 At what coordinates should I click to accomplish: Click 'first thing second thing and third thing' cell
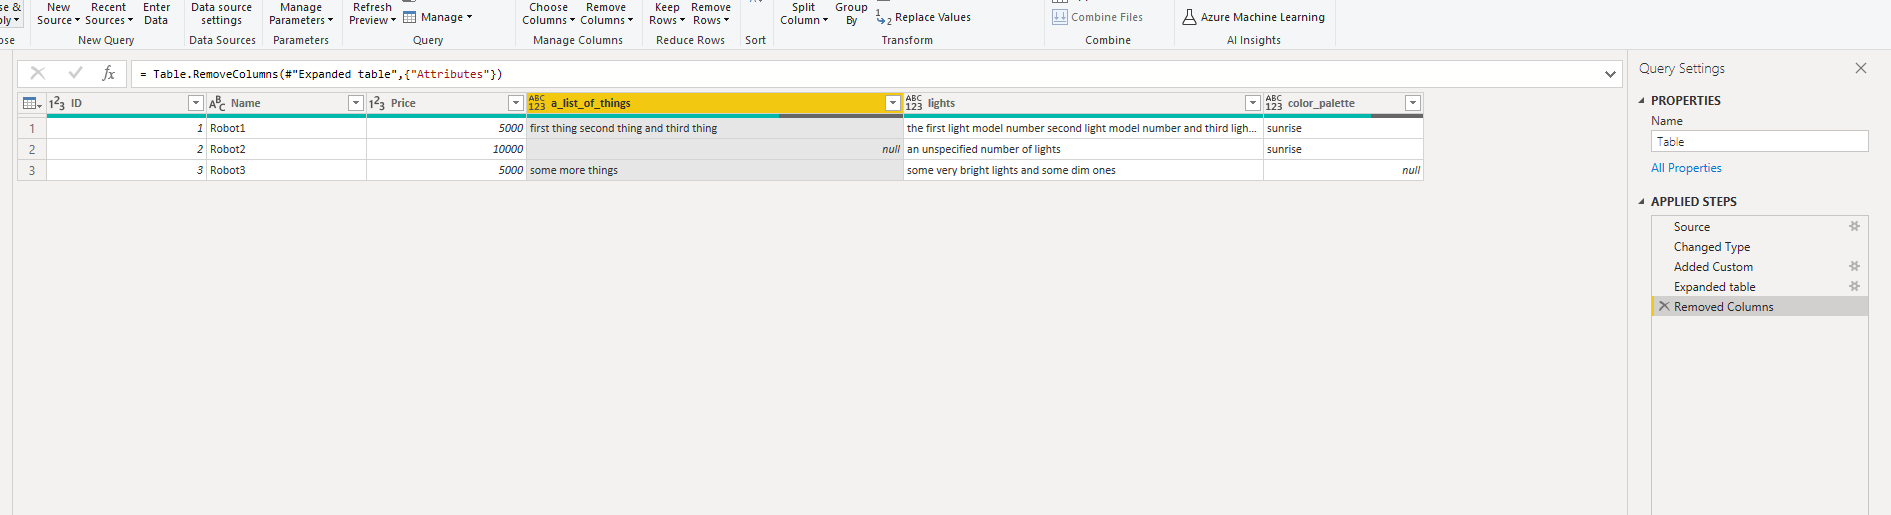[x=714, y=128]
